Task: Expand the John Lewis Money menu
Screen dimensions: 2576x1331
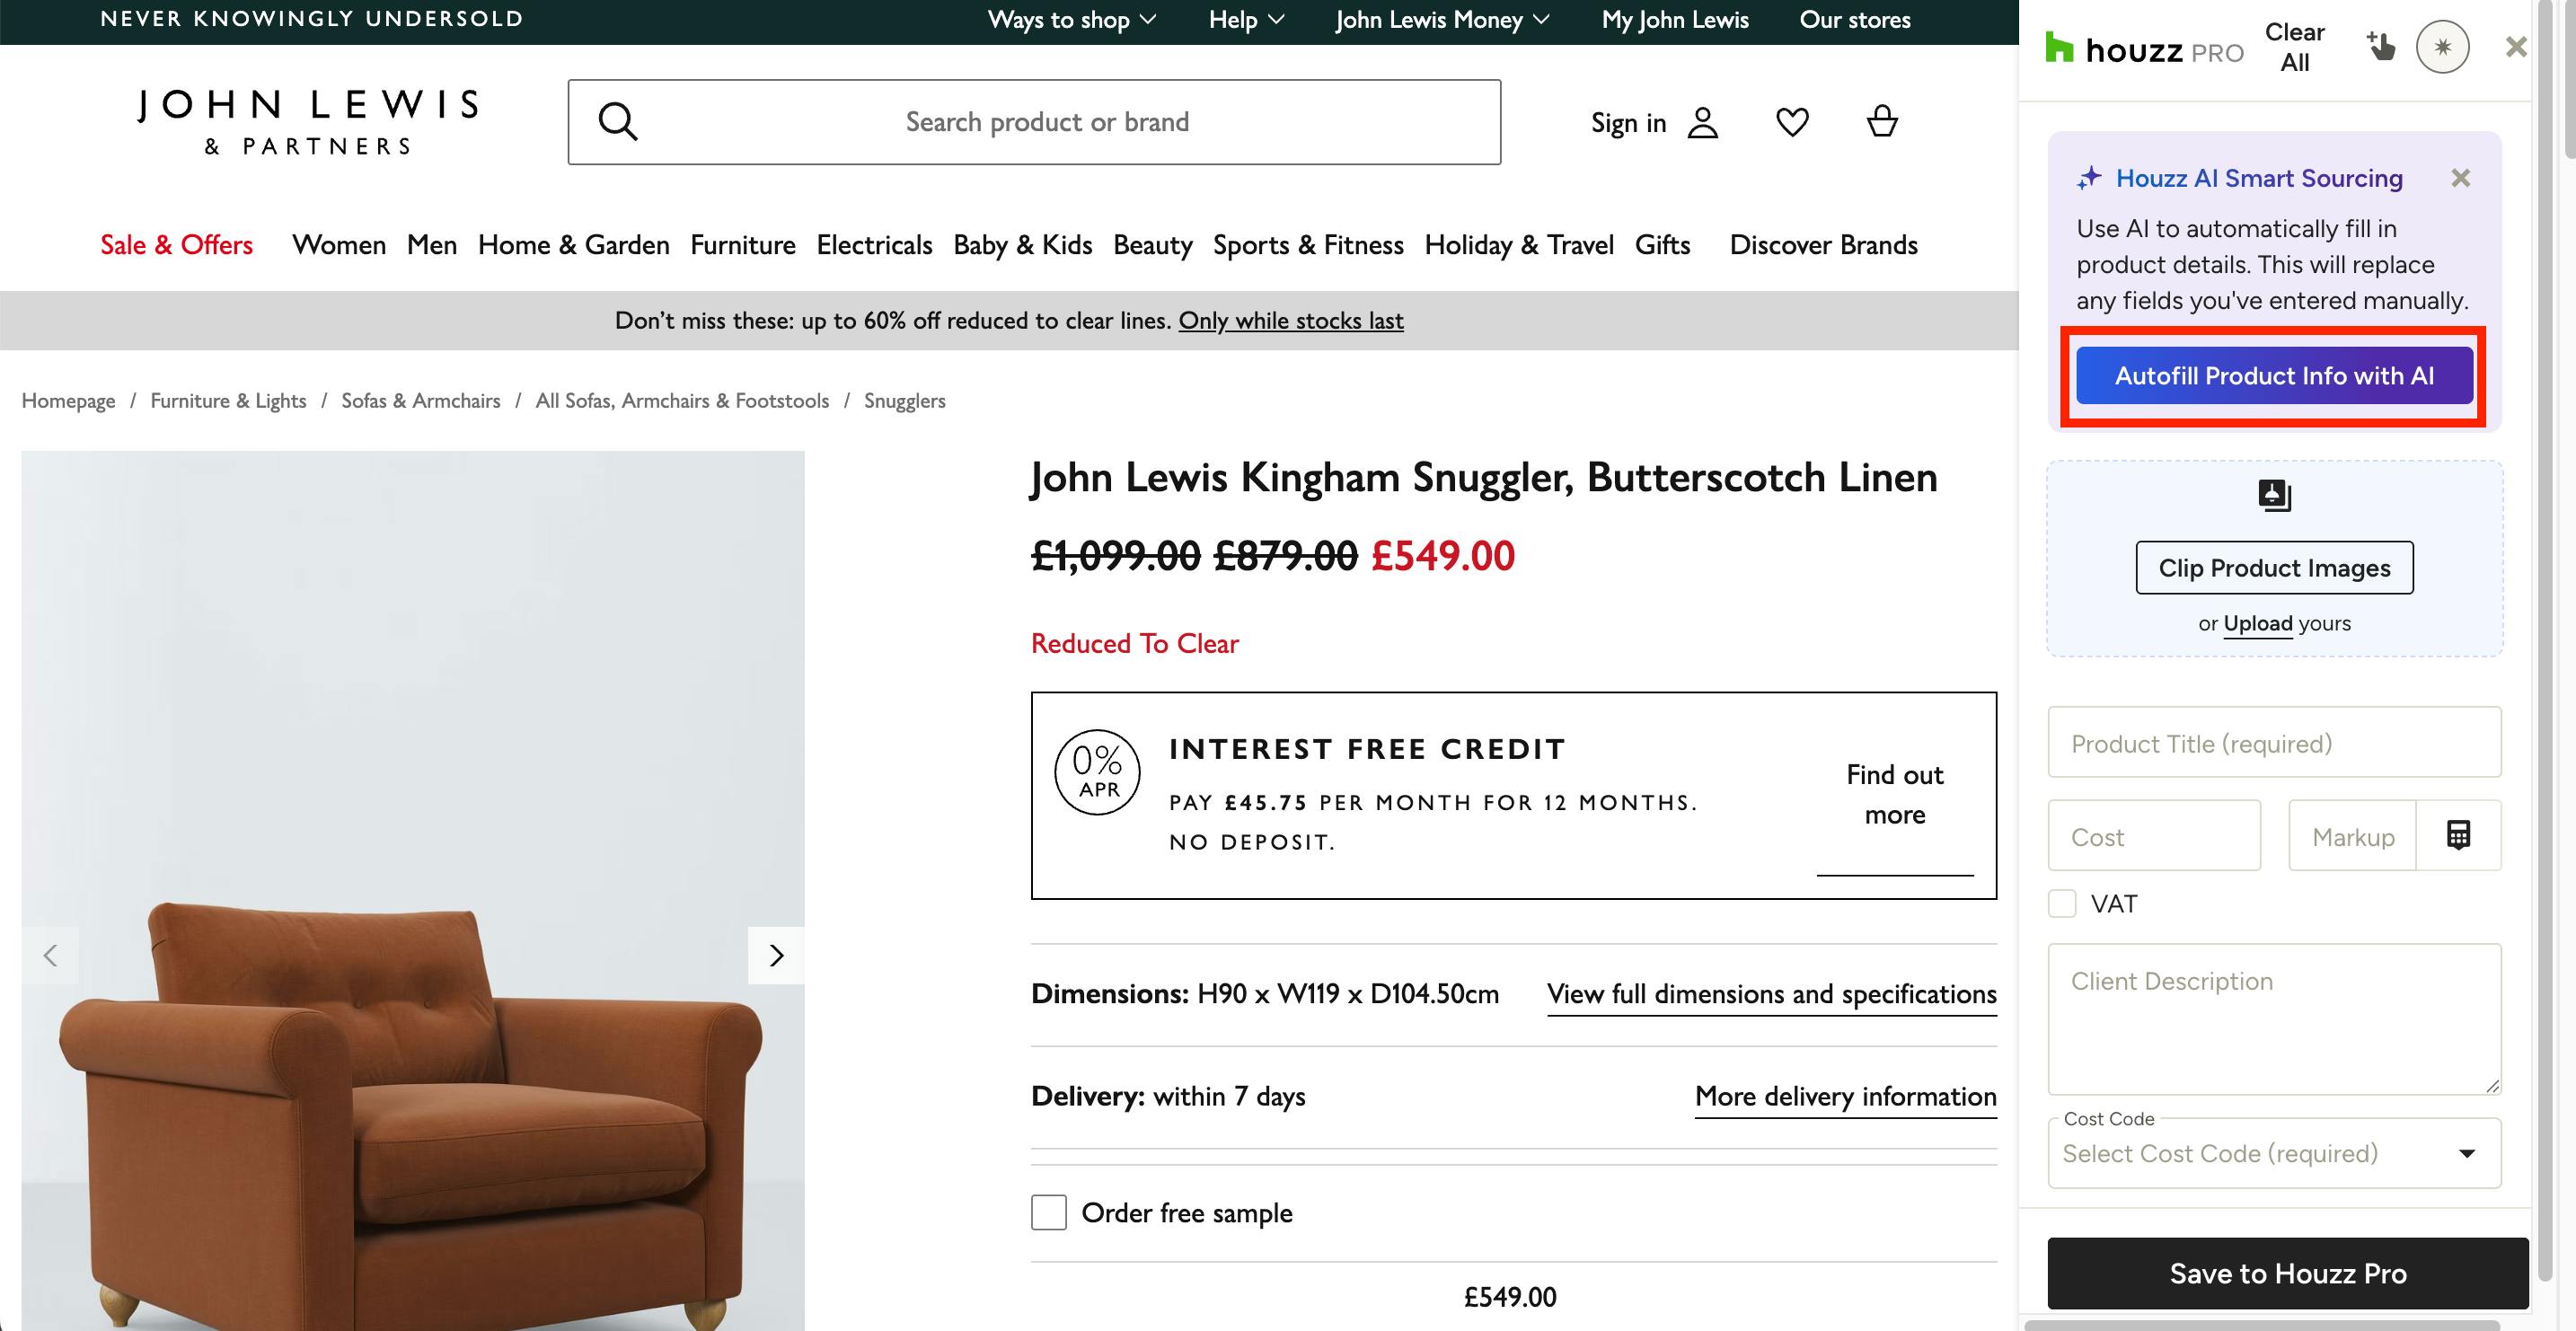Action: [x=1442, y=20]
